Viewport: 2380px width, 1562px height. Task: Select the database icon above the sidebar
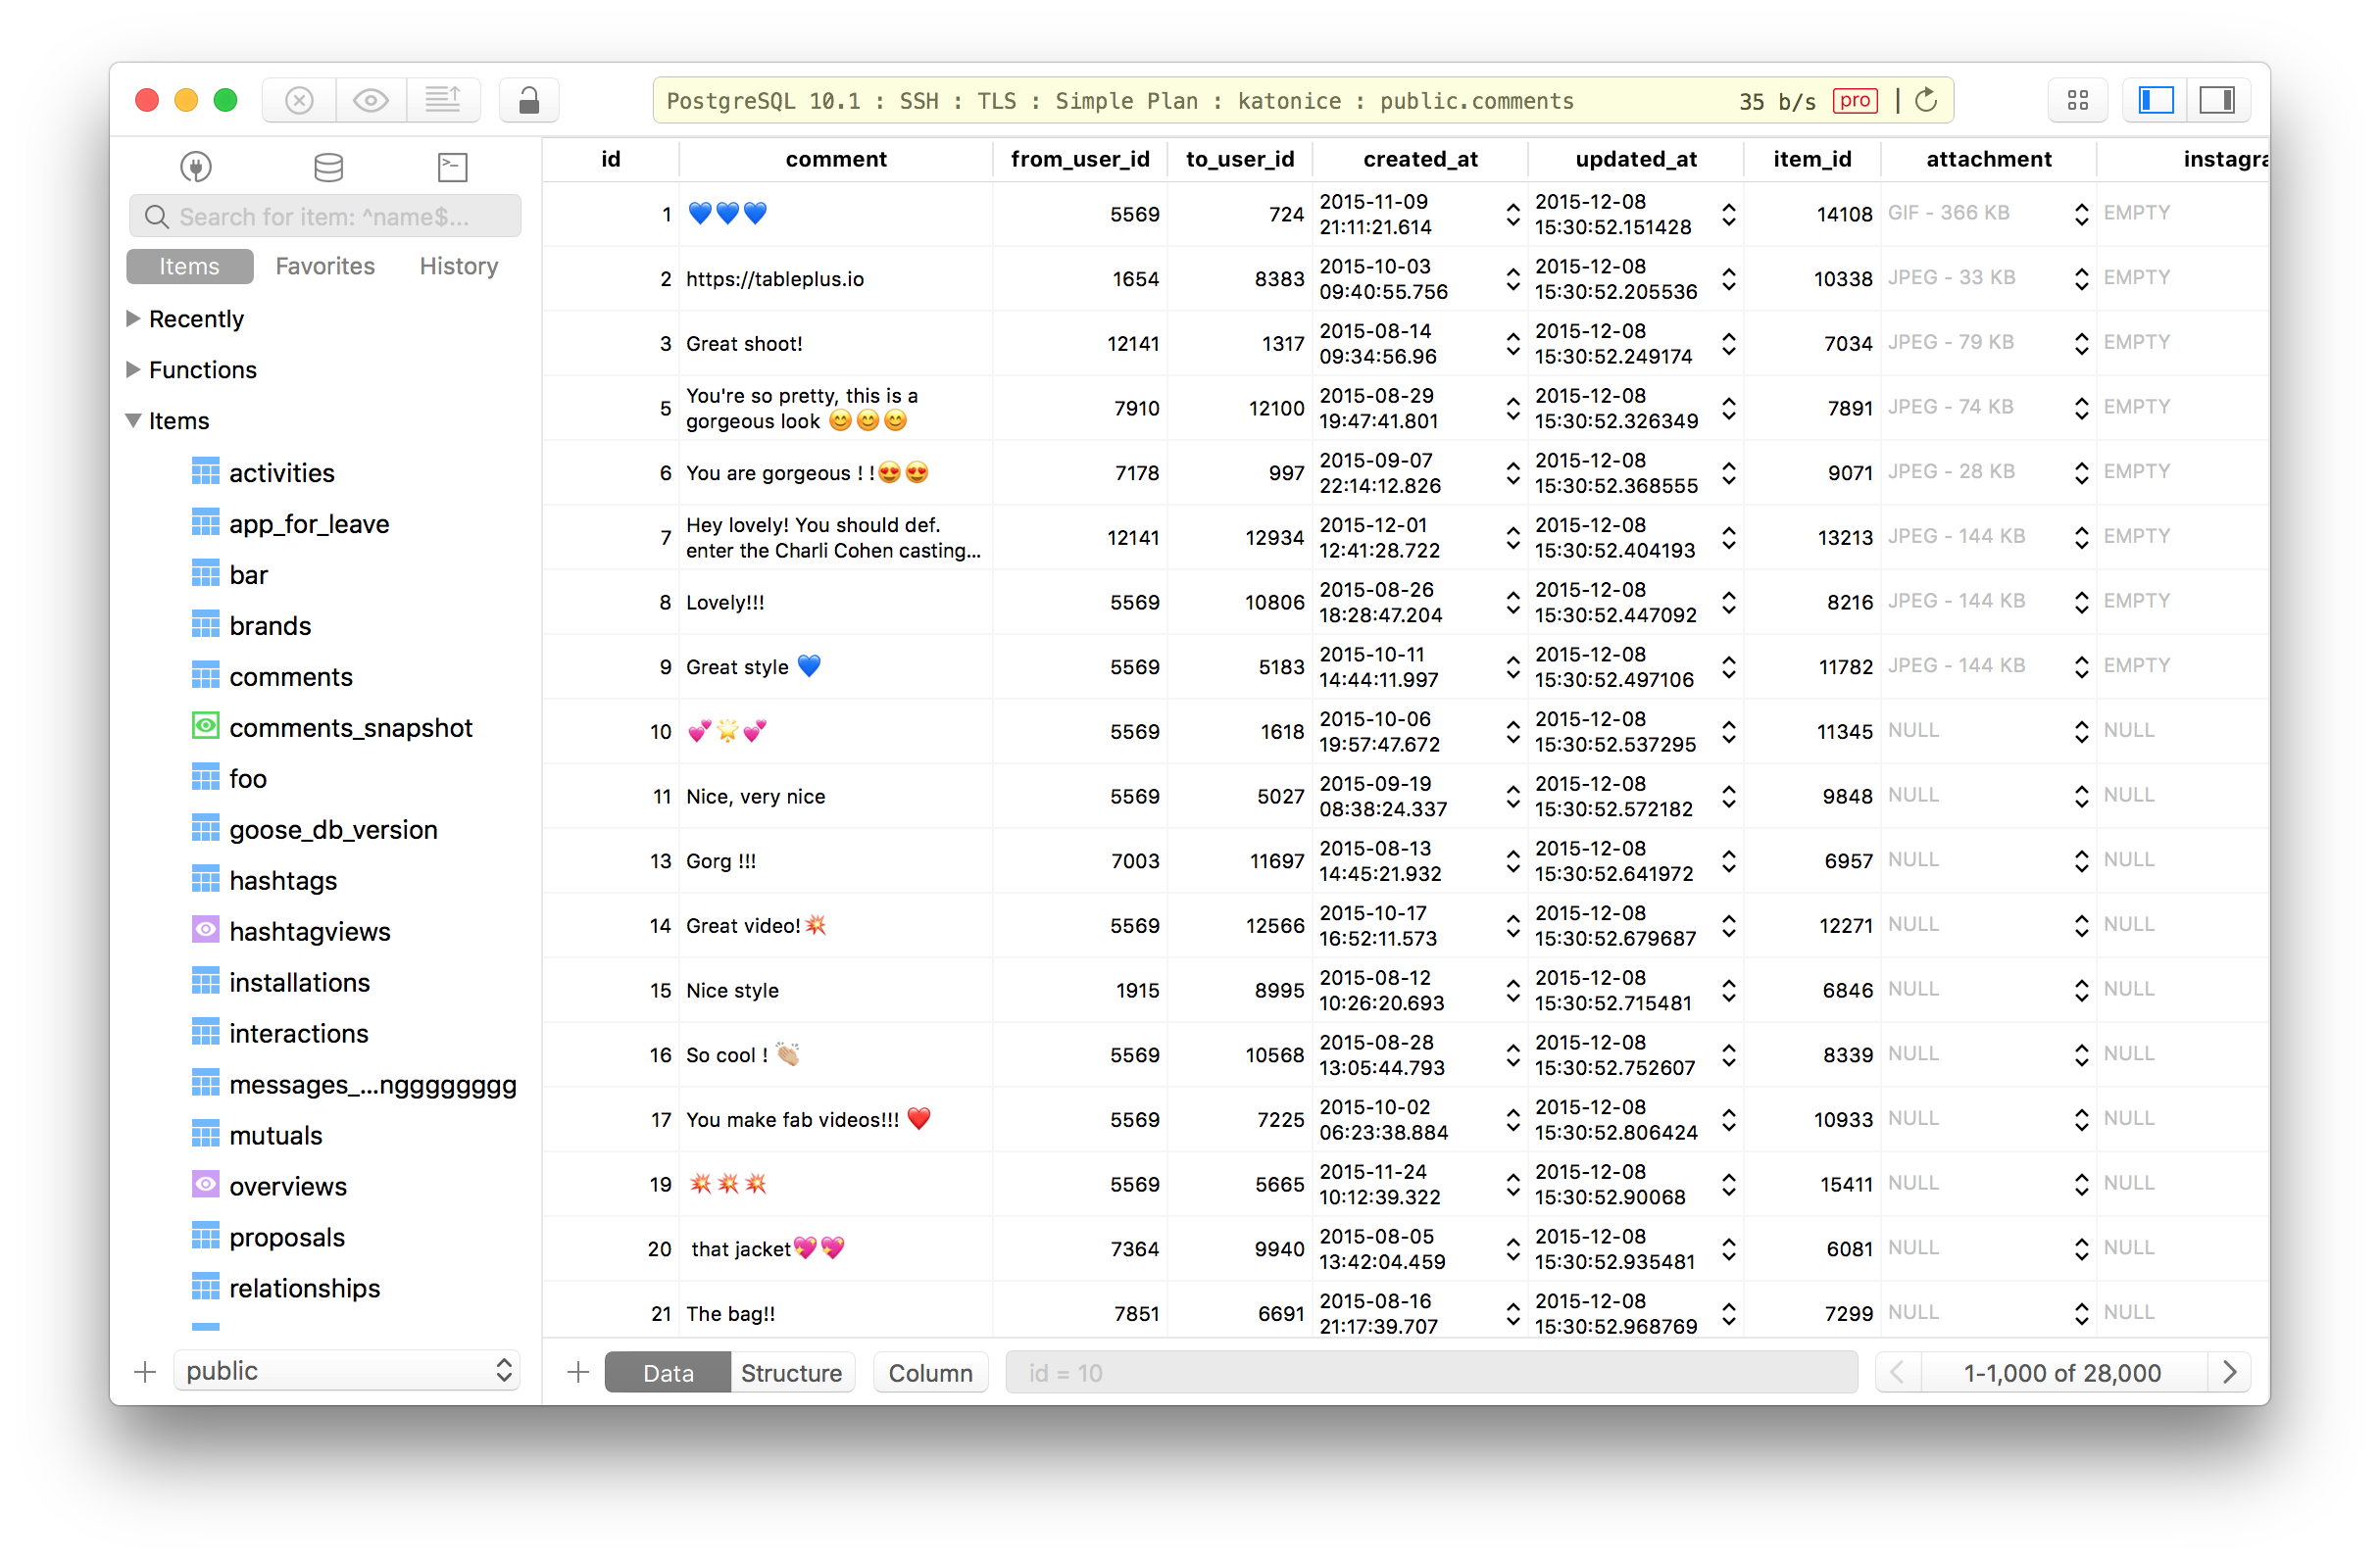(x=328, y=166)
